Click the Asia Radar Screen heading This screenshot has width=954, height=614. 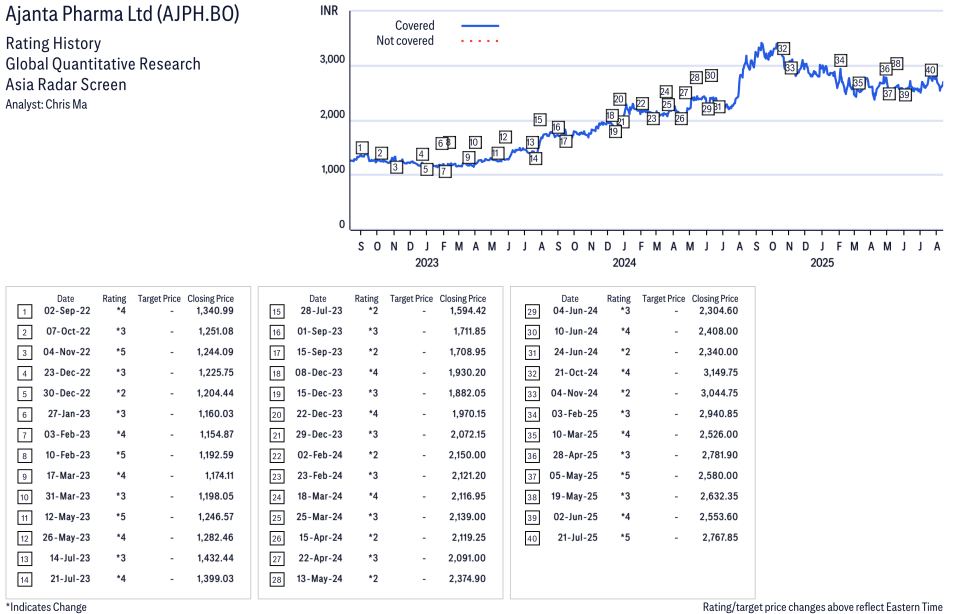coord(66,85)
